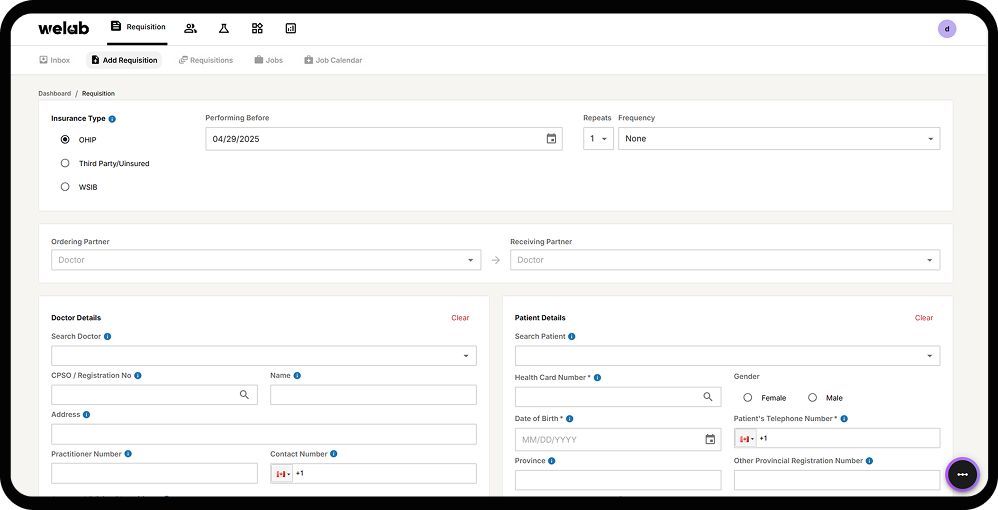Open the Job Calendar tab
The height and width of the screenshot is (510, 998).
click(334, 60)
